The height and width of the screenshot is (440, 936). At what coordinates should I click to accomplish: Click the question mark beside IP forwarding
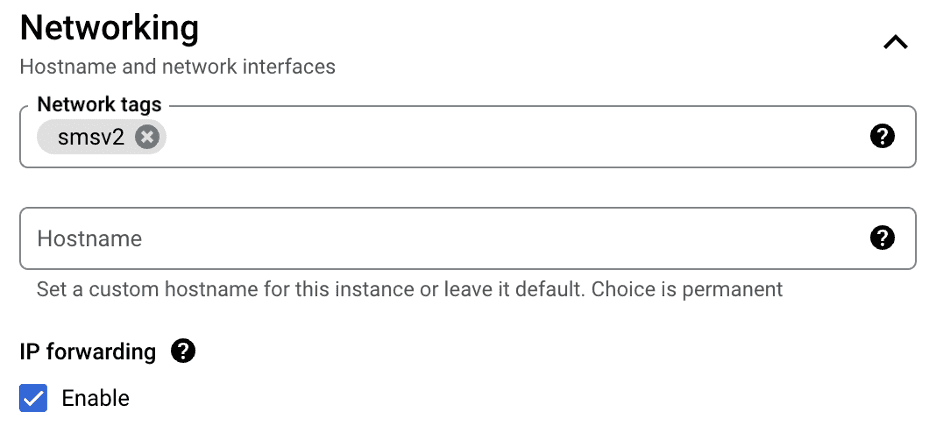point(183,351)
